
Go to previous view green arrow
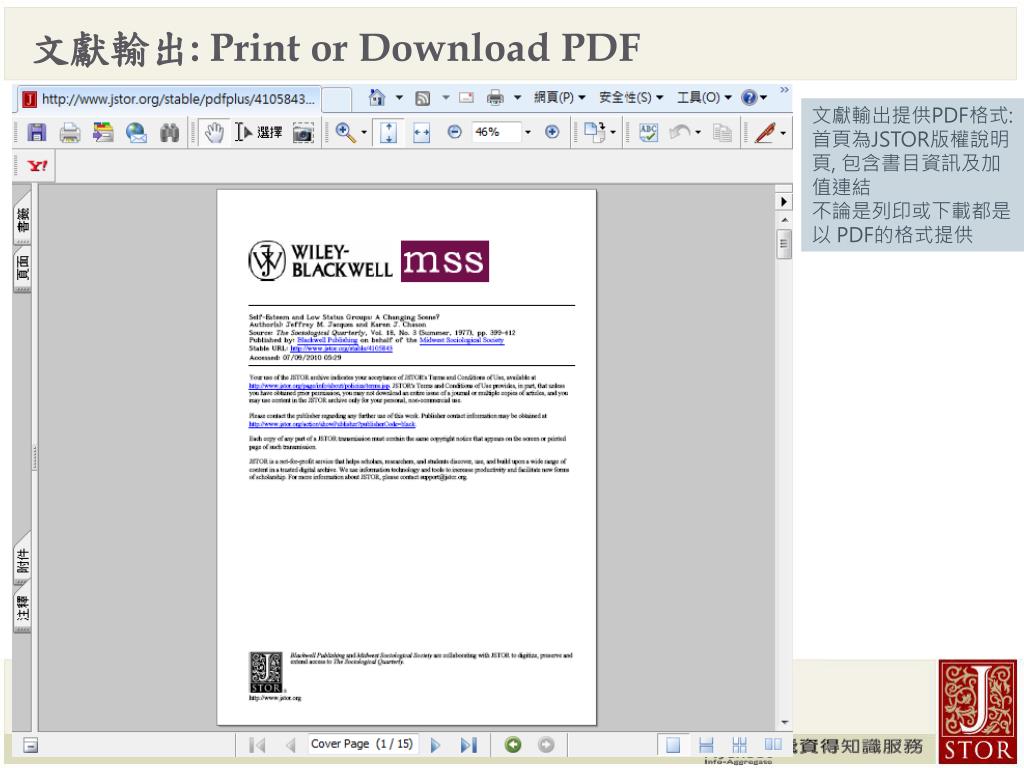(x=513, y=744)
